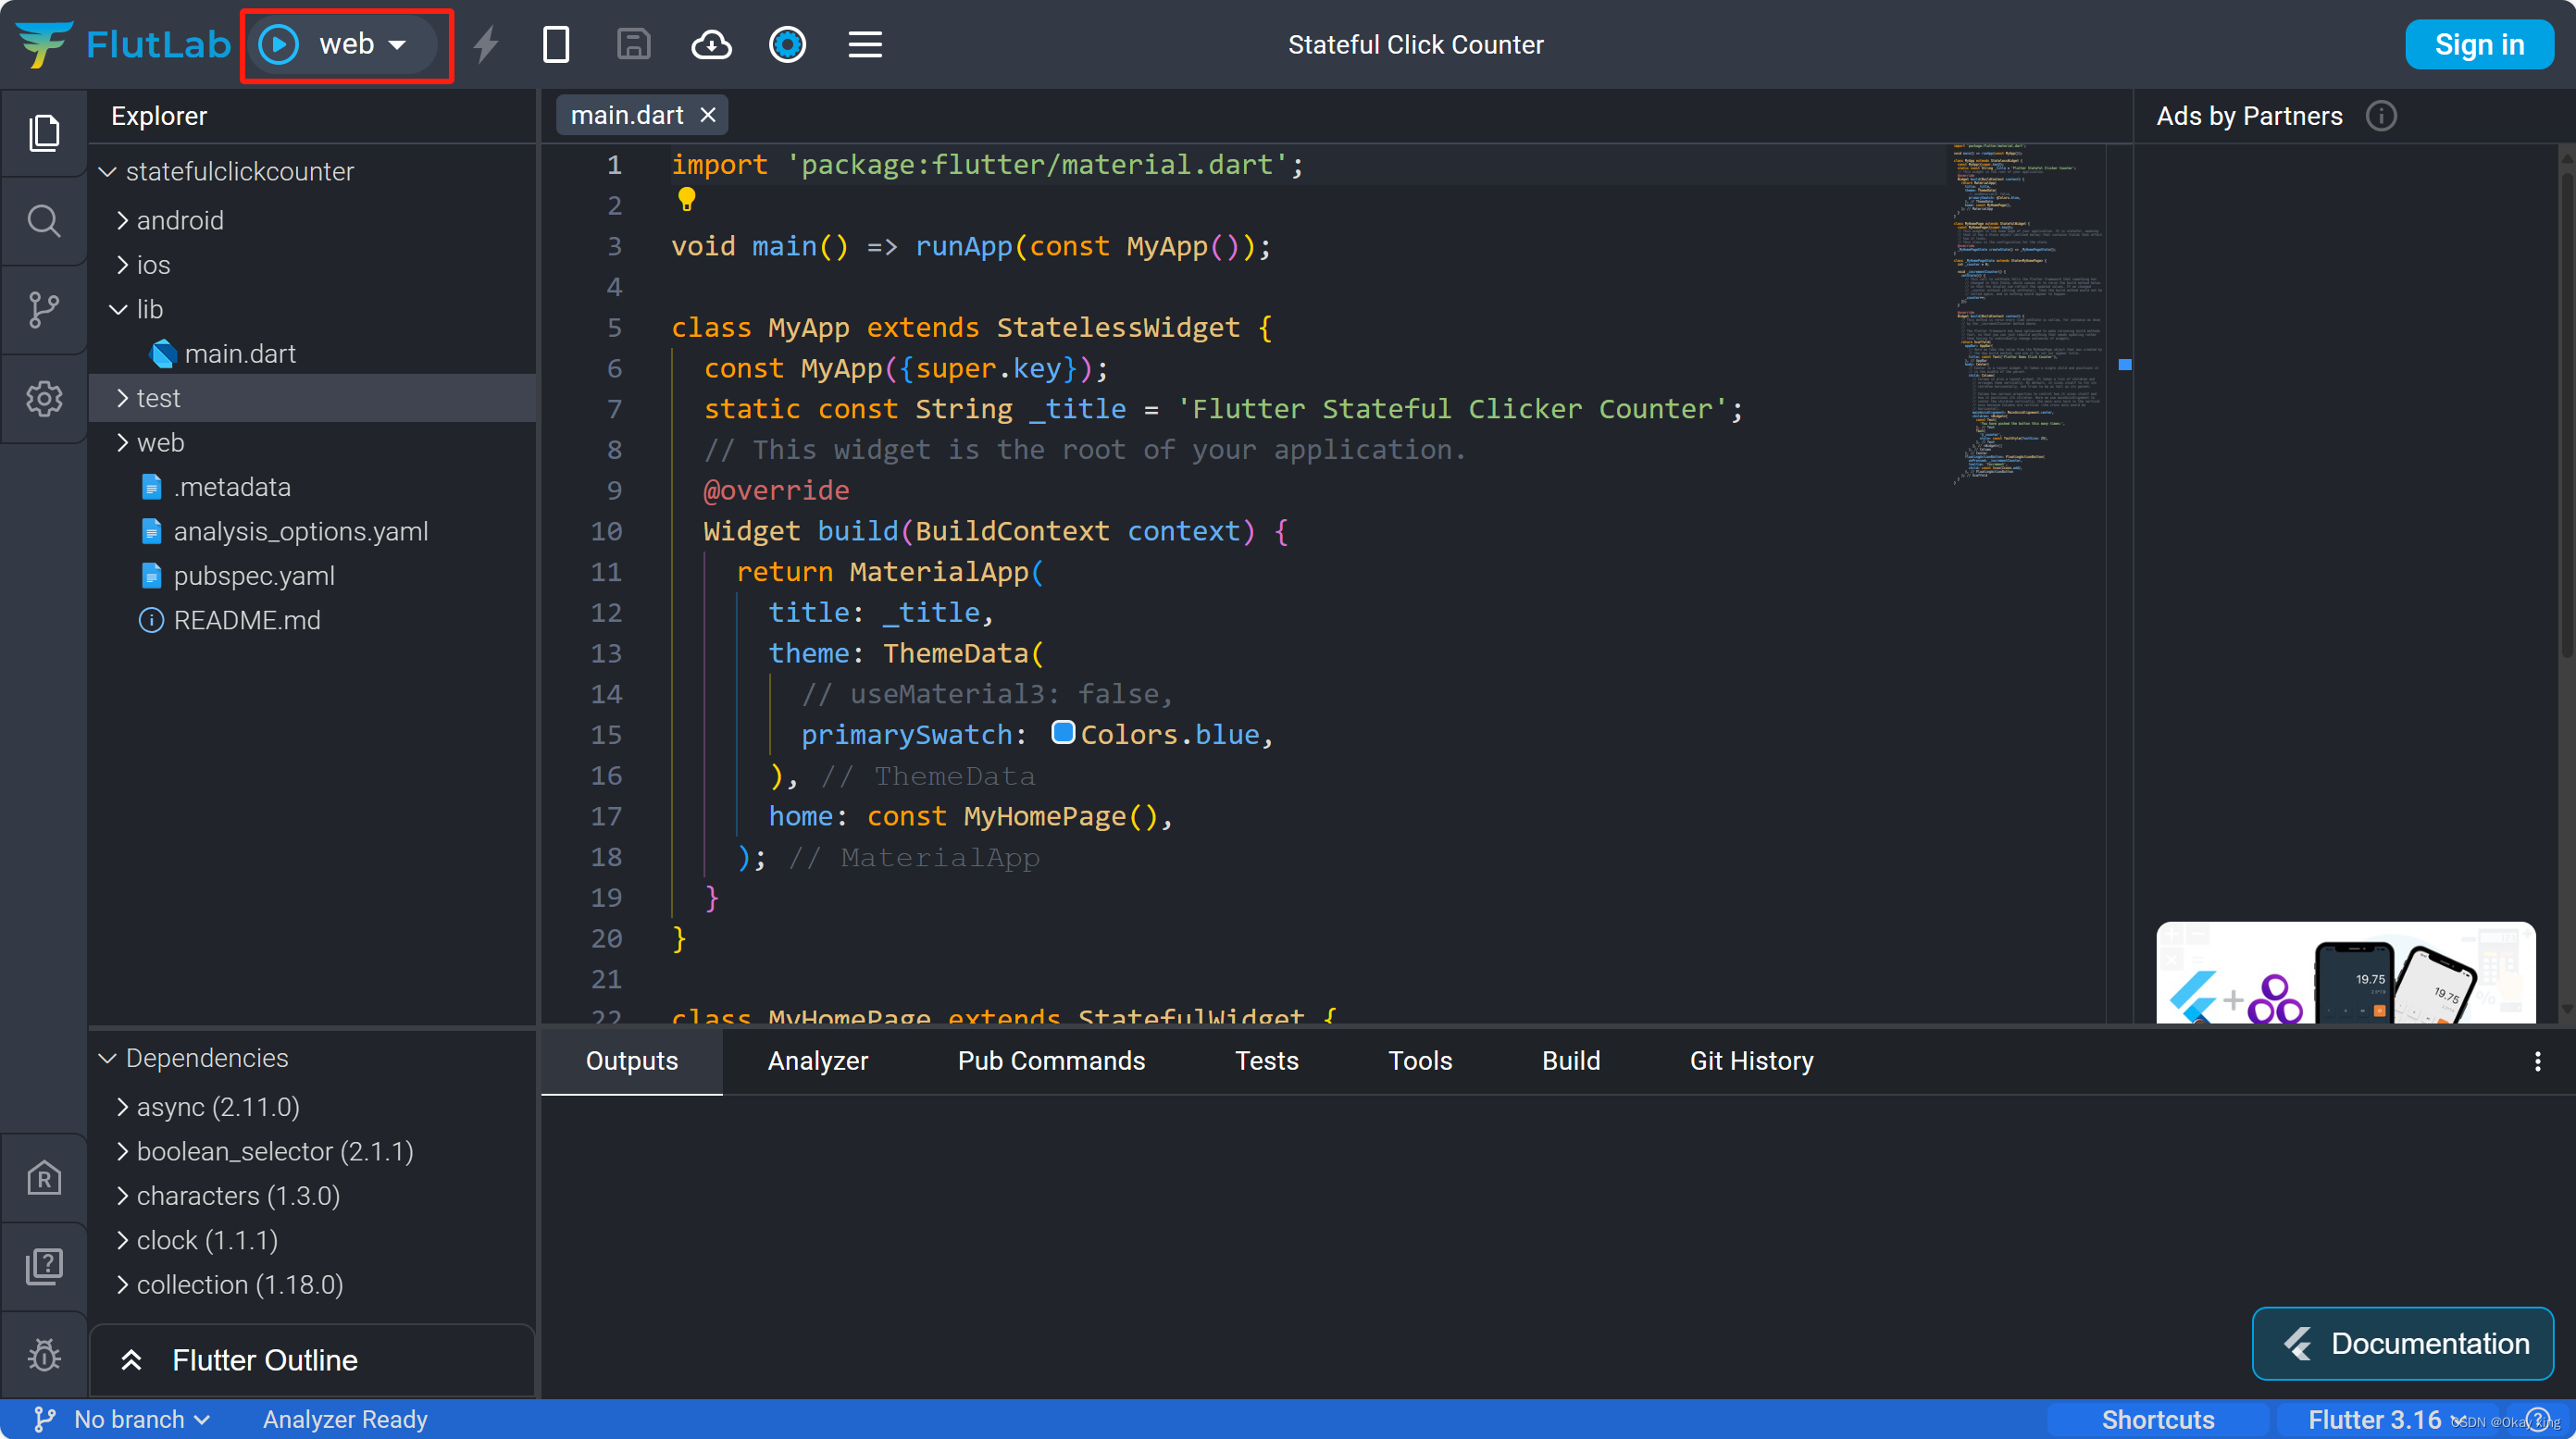2576x1439 pixels.
Task: Click the blue gear build configuration icon
Action: 788,44
